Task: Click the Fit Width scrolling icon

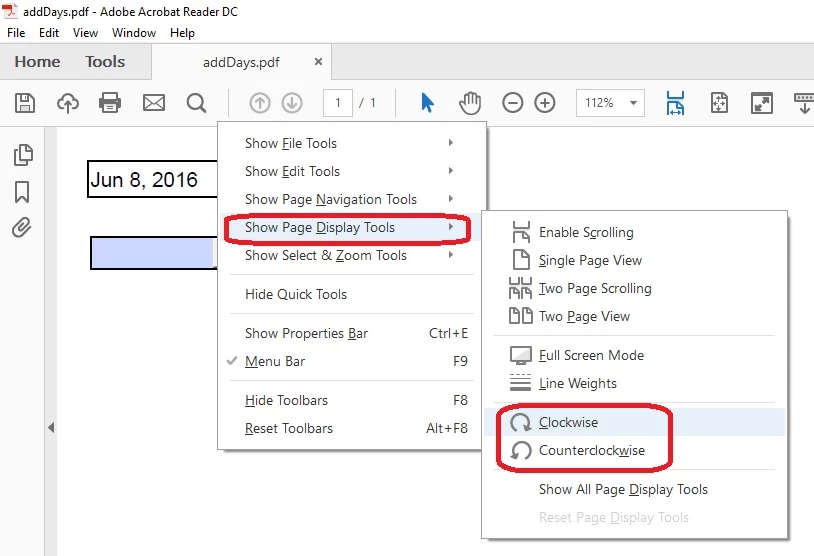Action: (x=675, y=103)
